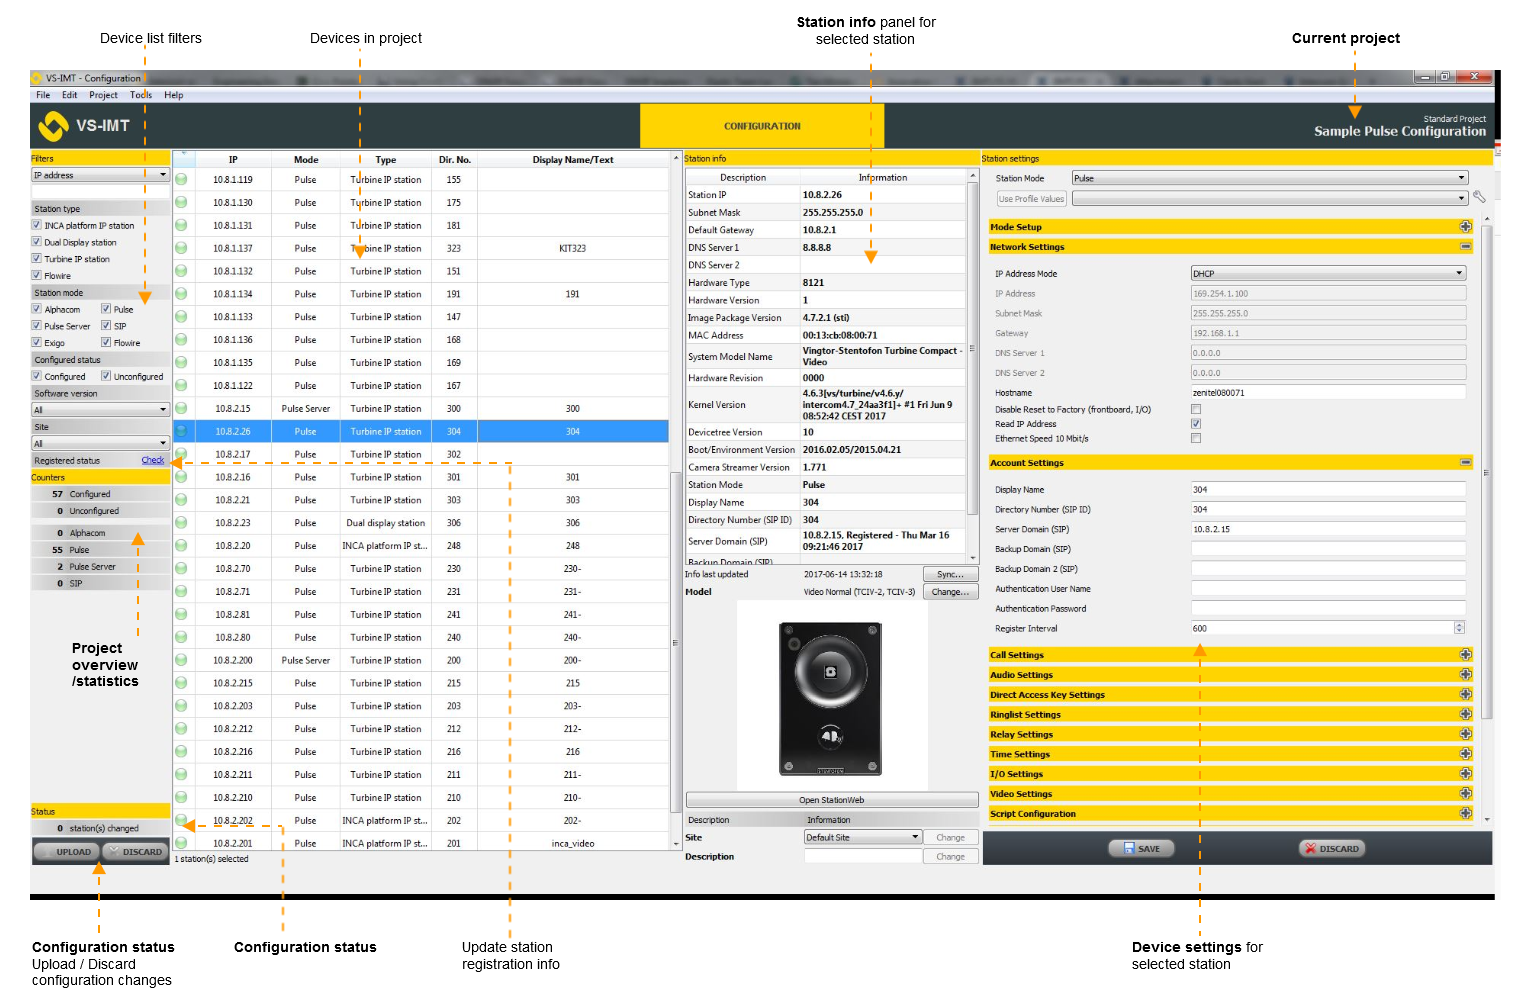1520x1008 pixels.
Task: Click the Hostname input field
Action: (x=1327, y=393)
